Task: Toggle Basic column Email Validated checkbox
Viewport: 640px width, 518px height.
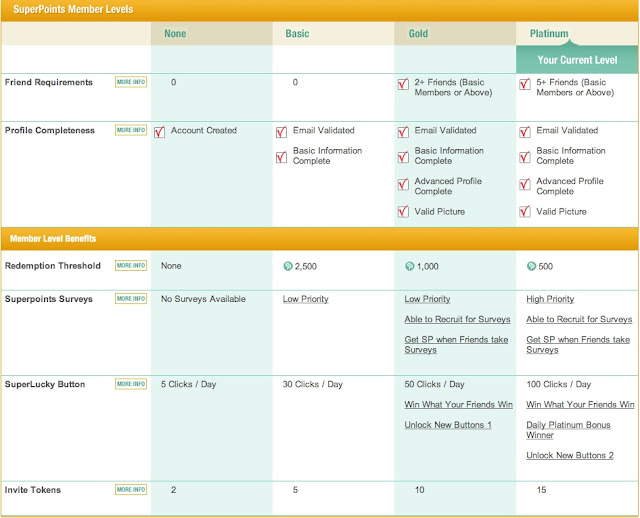Action: (281, 132)
